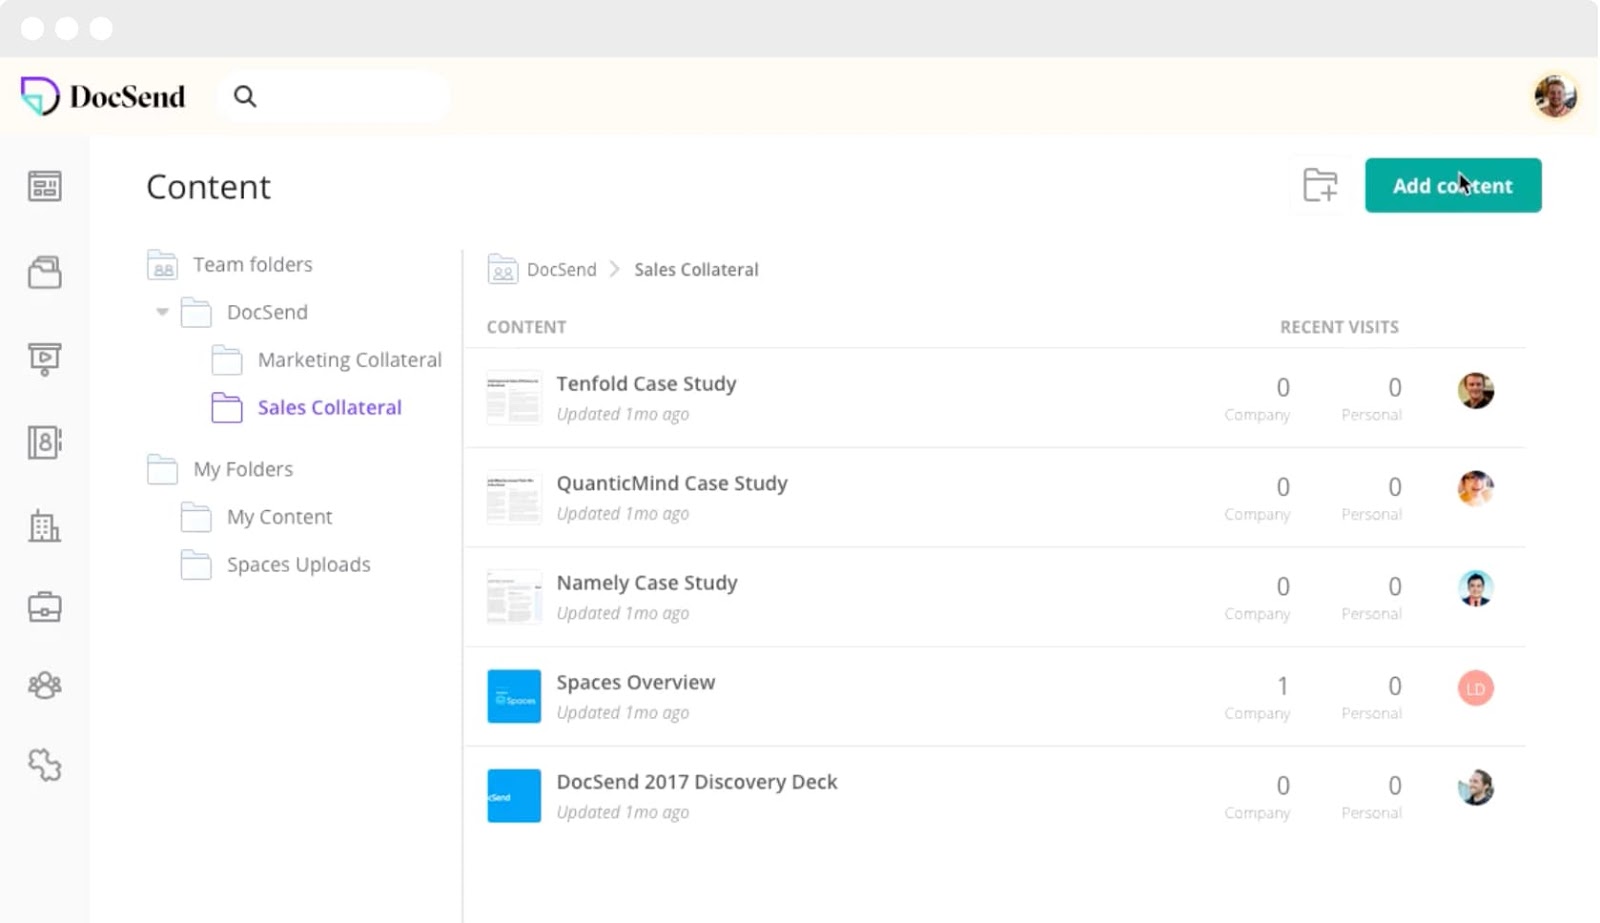
Task: Click the Tenfold Case Study owner avatar
Action: (x=1475, y=390)
